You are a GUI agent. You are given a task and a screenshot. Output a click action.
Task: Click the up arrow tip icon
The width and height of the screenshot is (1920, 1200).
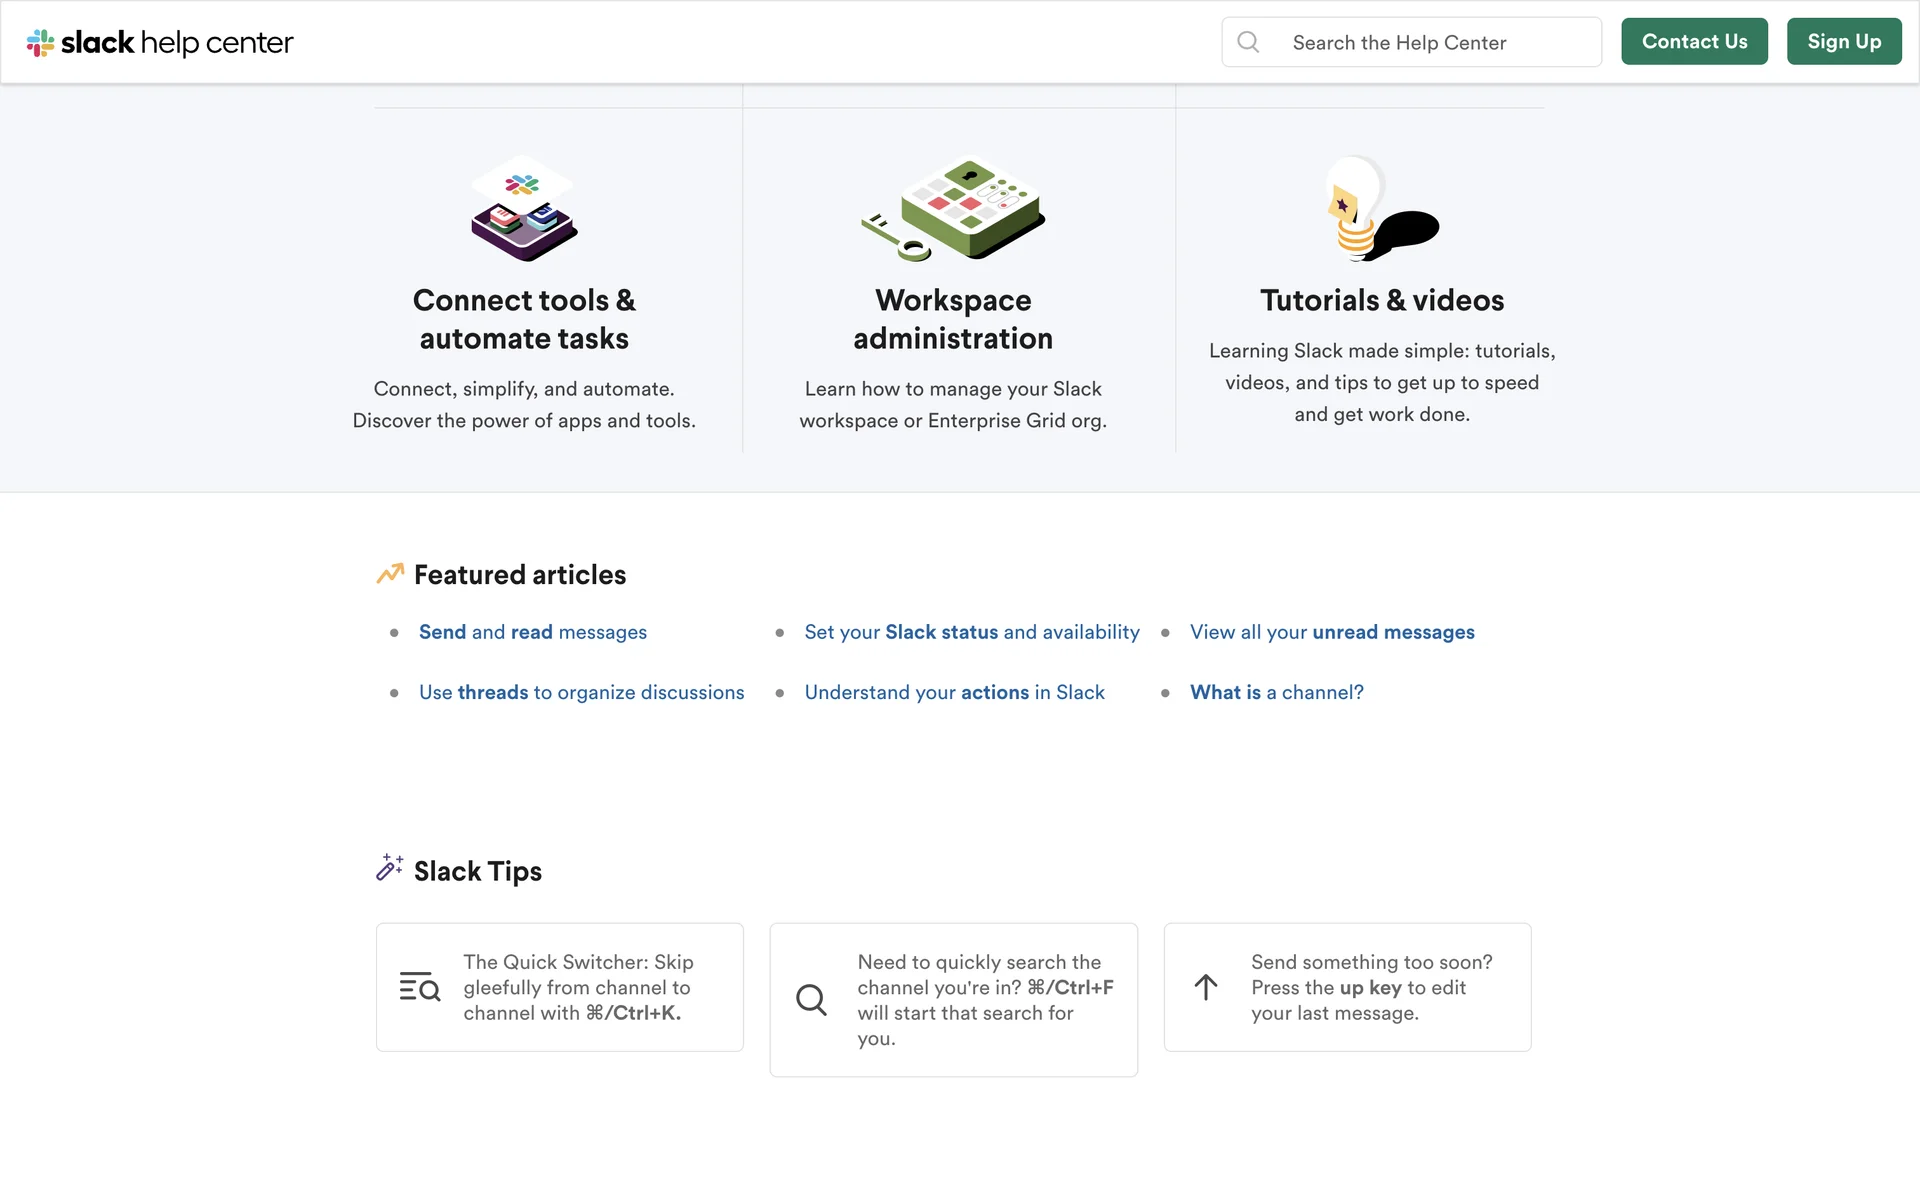pos(1206,987)
